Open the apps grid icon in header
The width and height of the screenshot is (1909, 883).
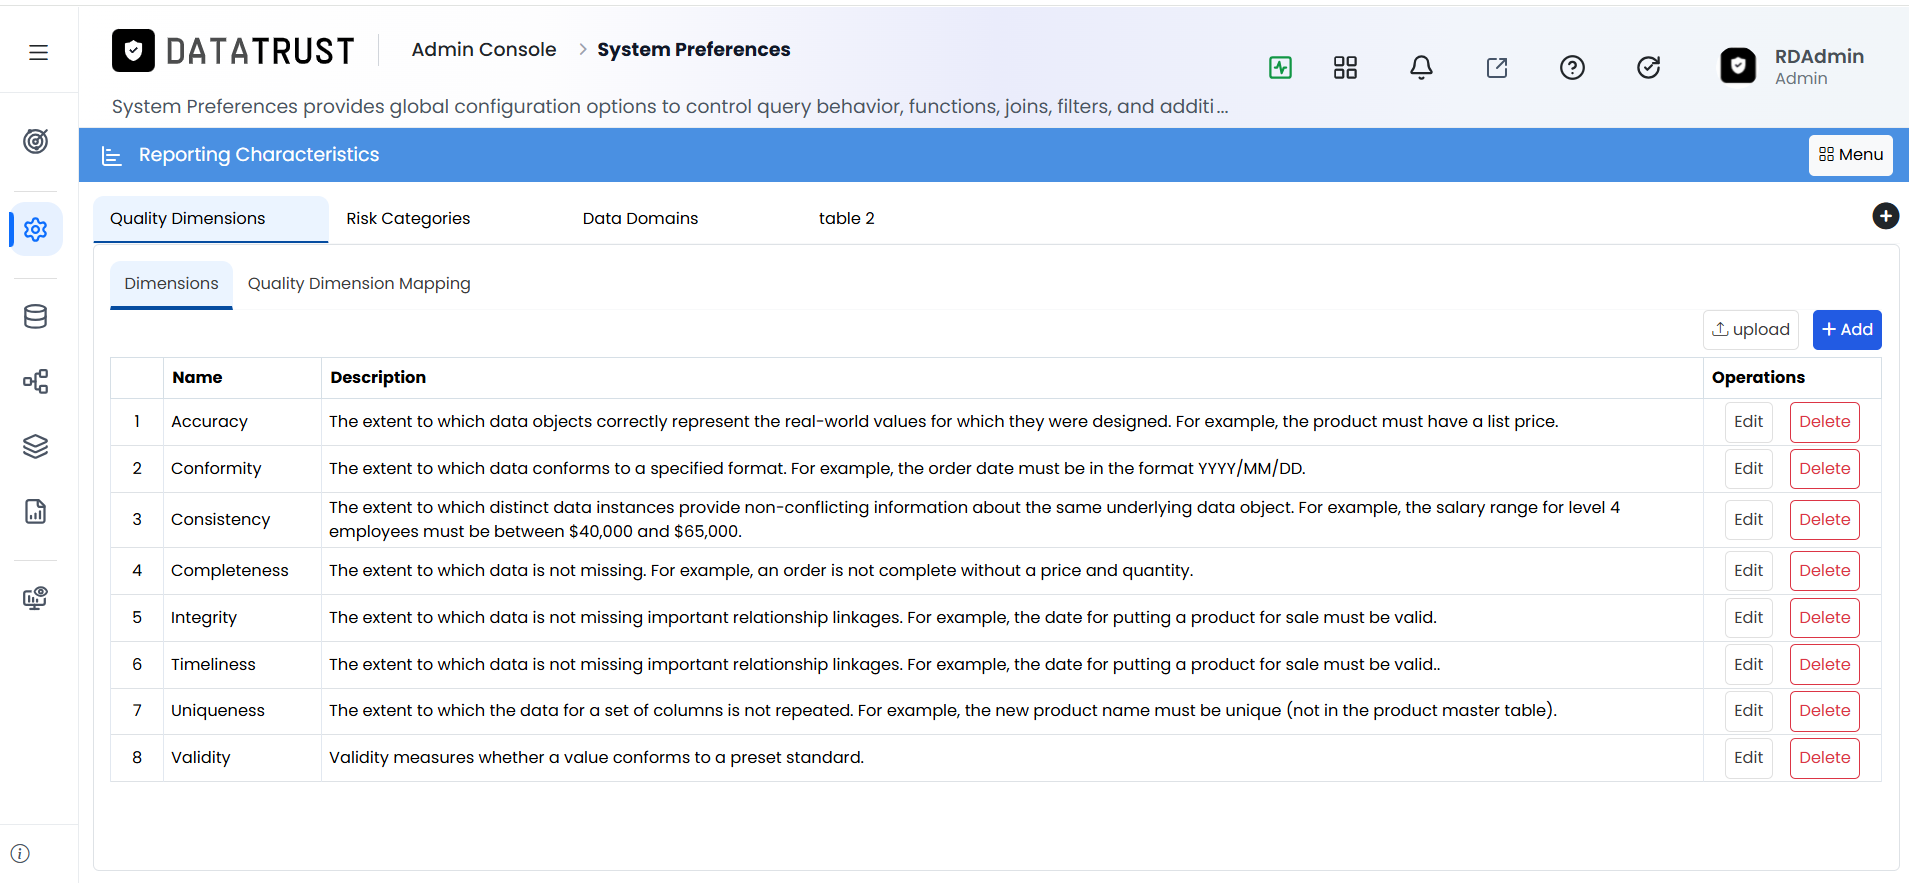point(1345,68)
